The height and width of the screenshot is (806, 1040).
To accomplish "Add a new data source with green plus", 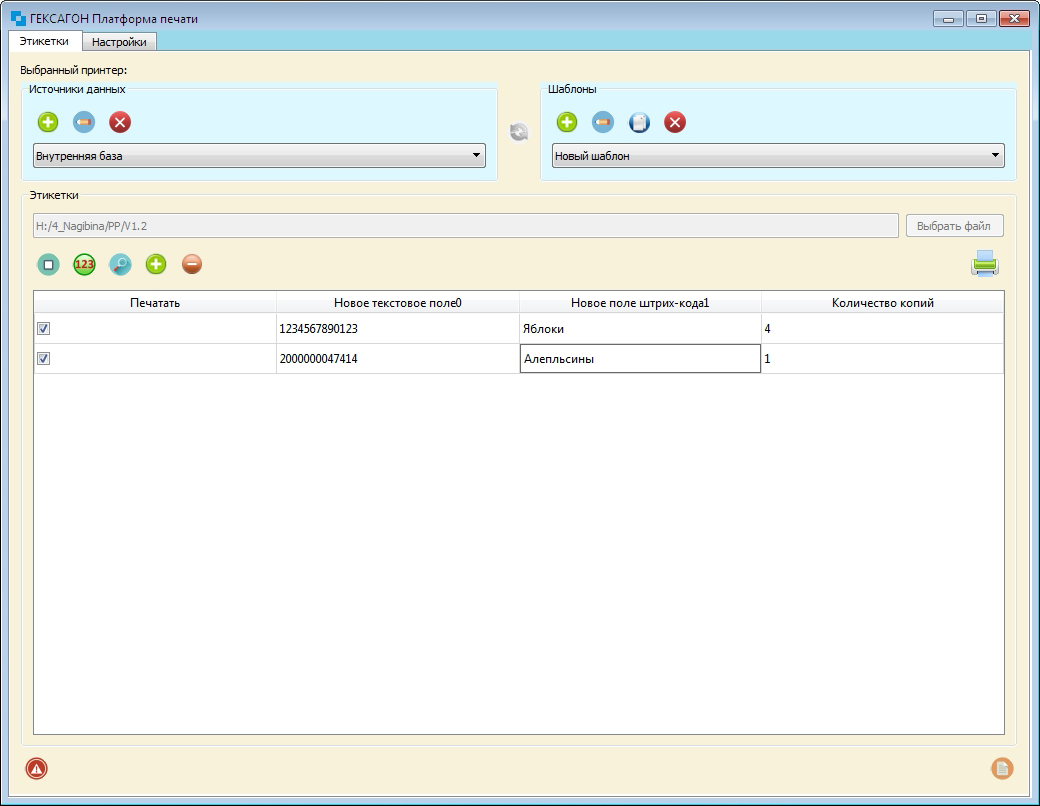I will click(48, 123).
